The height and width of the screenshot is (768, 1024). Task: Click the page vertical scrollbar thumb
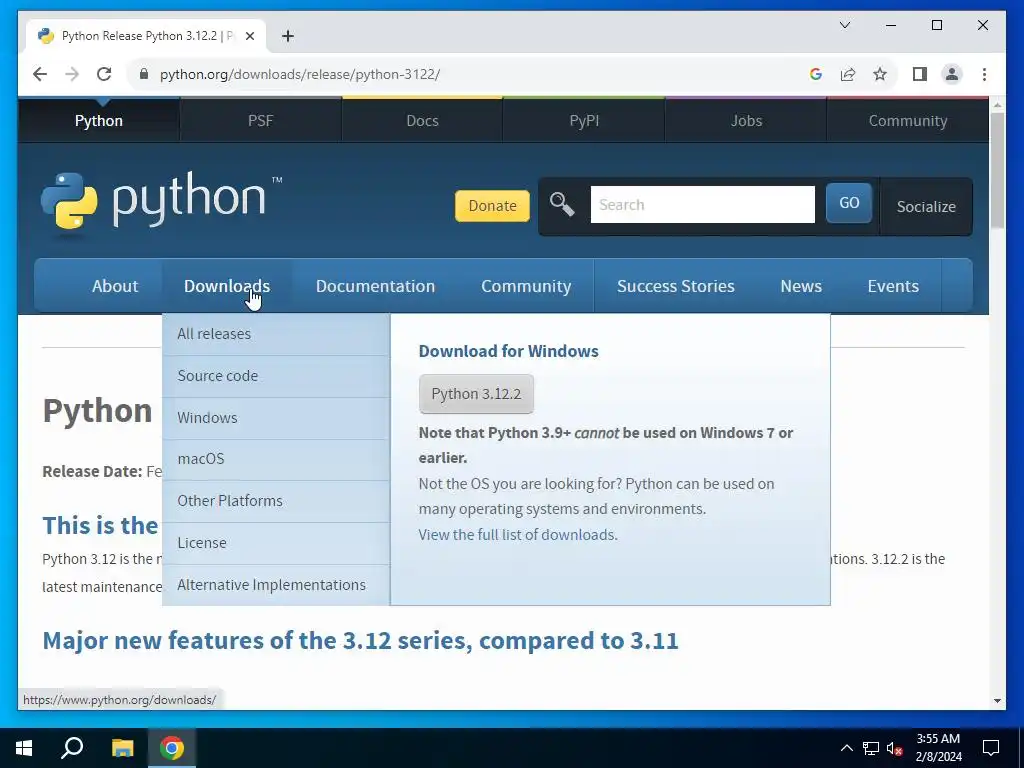pyautogui.click(x=997, y=170)
